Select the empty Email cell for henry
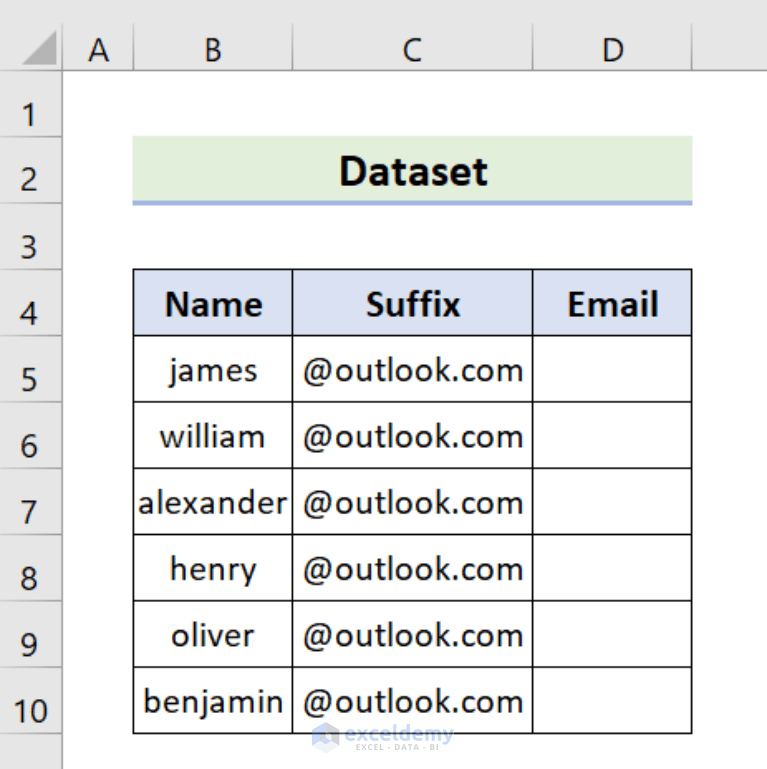This screenshot has width=767, height=769. point(613,567)
